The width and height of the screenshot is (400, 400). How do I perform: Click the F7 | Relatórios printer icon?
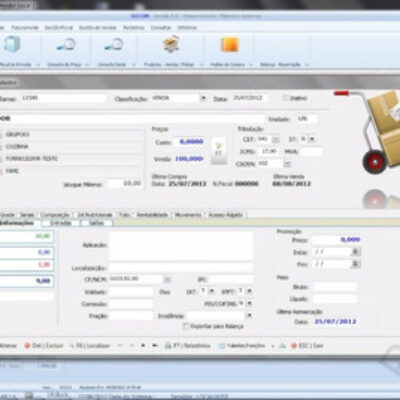pyautogui.click(x=168, y=346)
